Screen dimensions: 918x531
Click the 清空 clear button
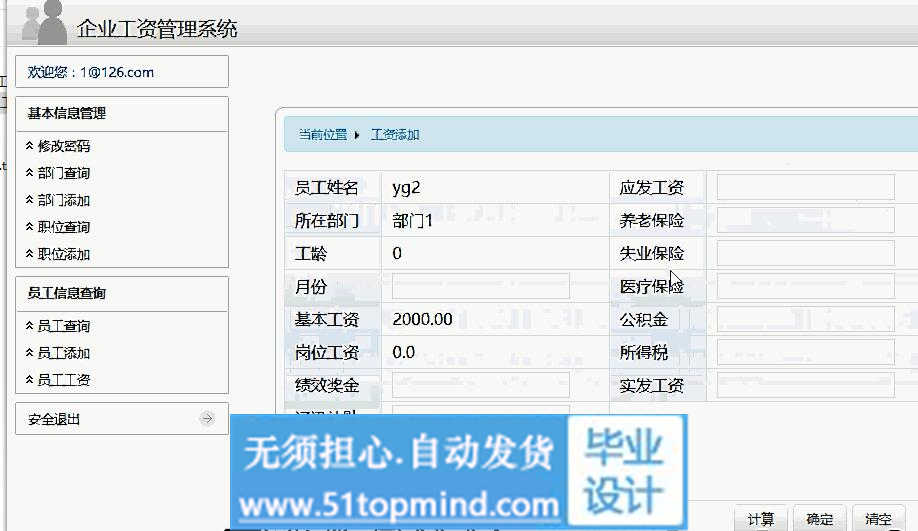coord(879,518)
